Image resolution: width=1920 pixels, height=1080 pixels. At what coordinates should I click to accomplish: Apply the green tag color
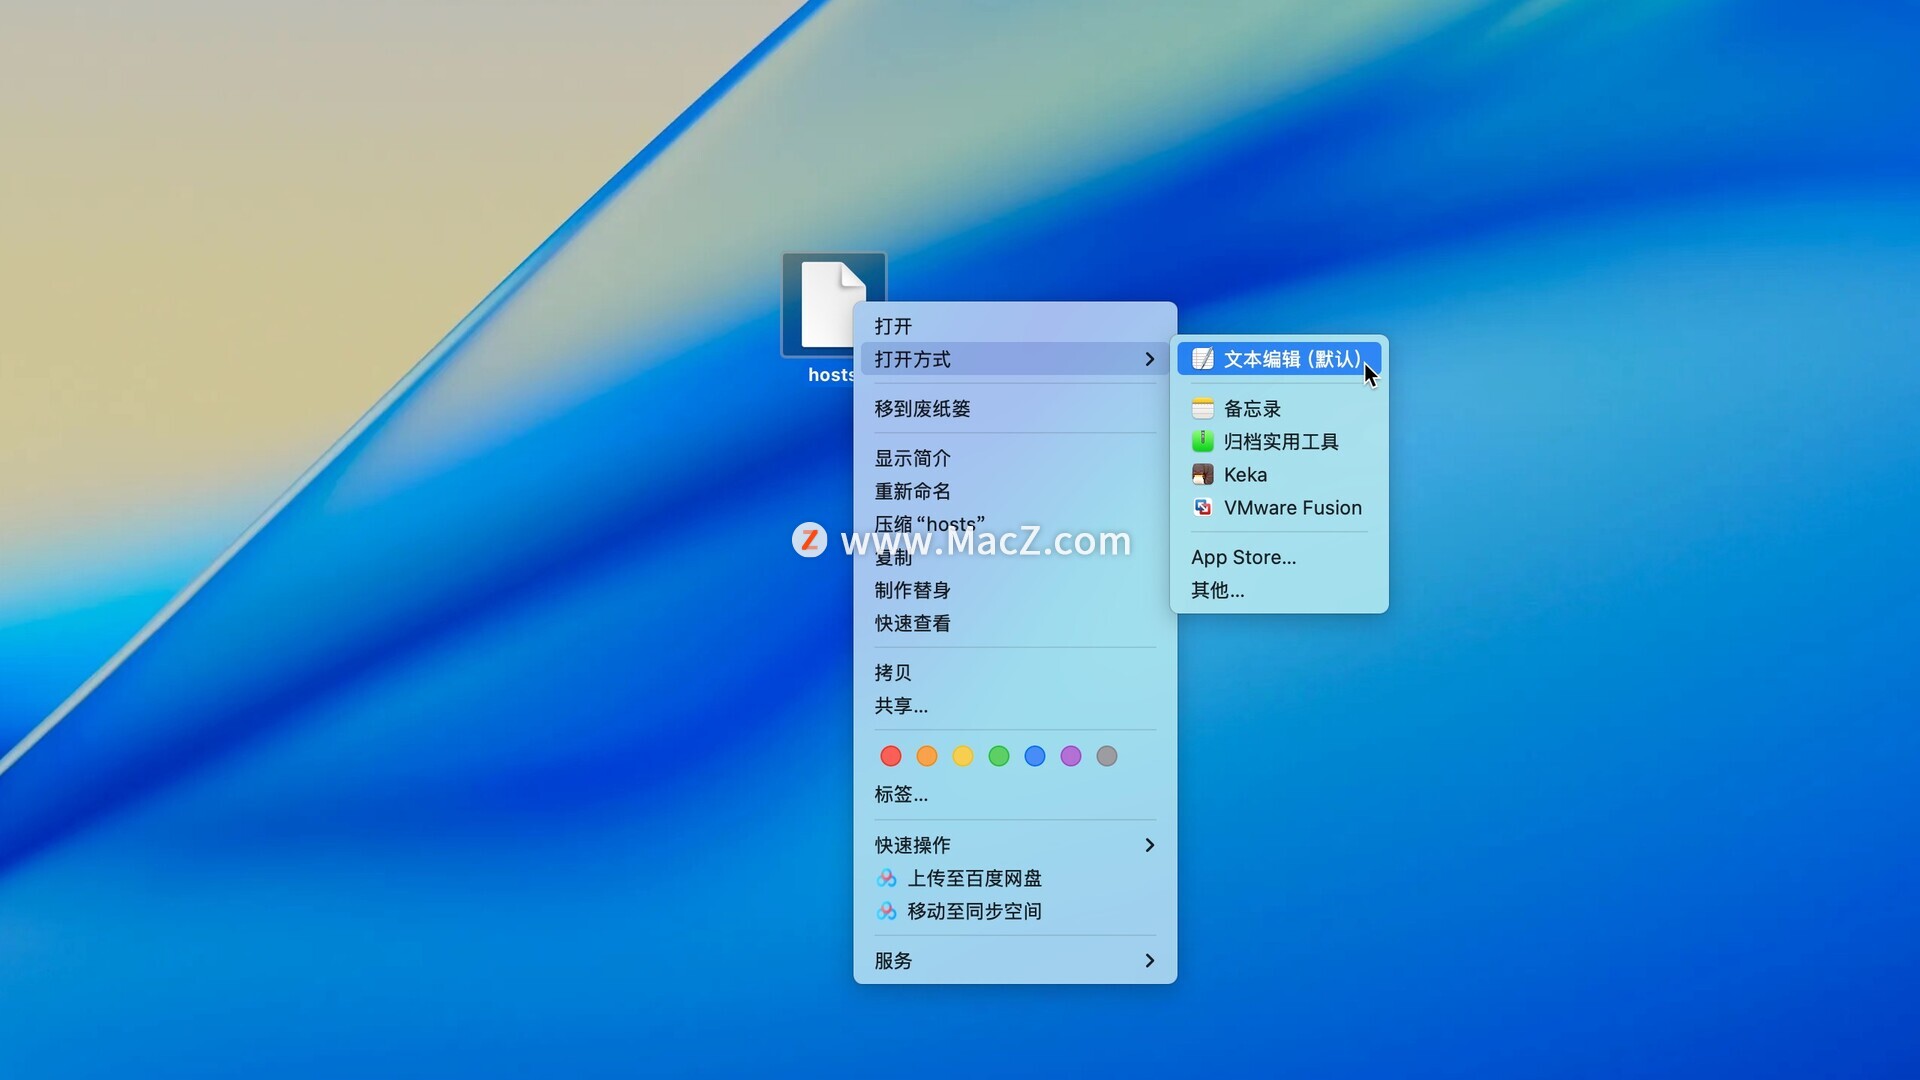point(999,756)
